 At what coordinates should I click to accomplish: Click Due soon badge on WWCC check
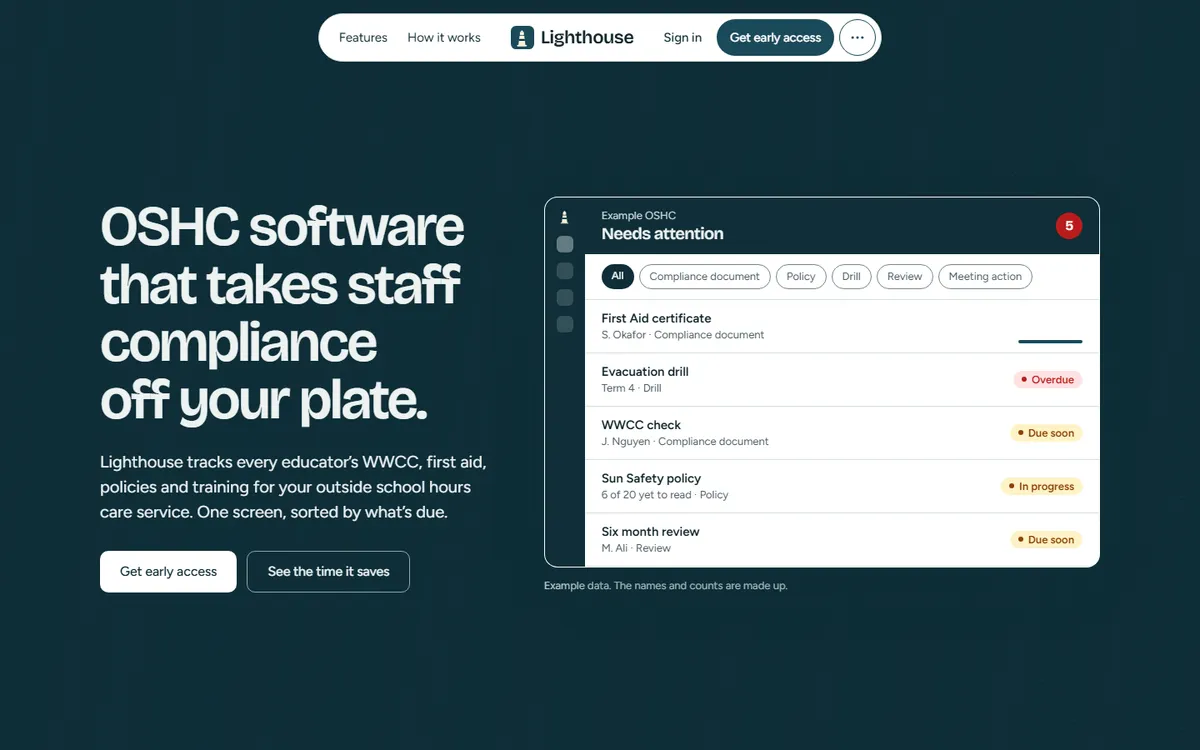(x=1046, y=433)
